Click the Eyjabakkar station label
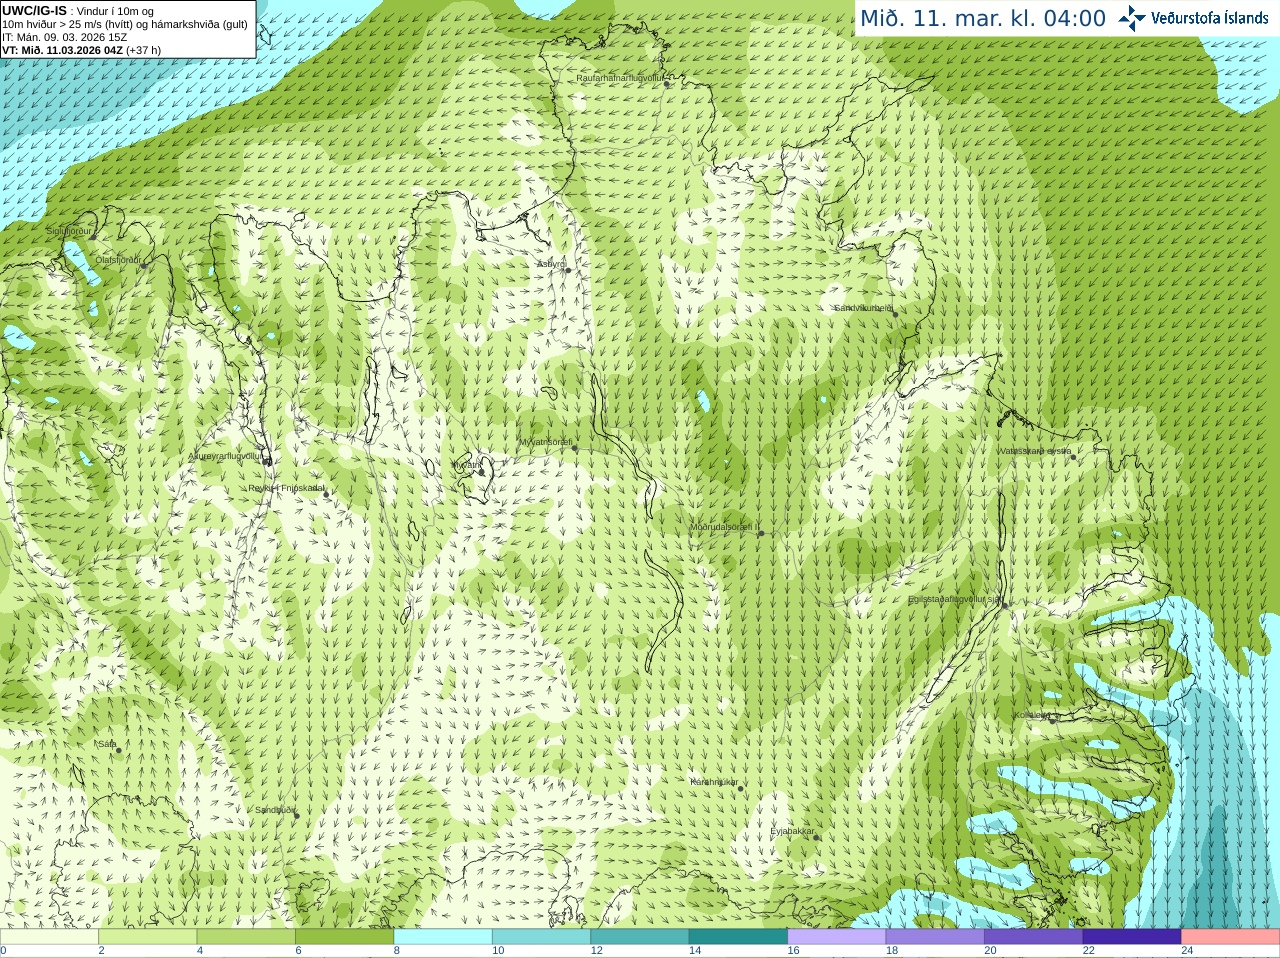The height and width of the screenshot is (958, 1280). click(792, 831)
